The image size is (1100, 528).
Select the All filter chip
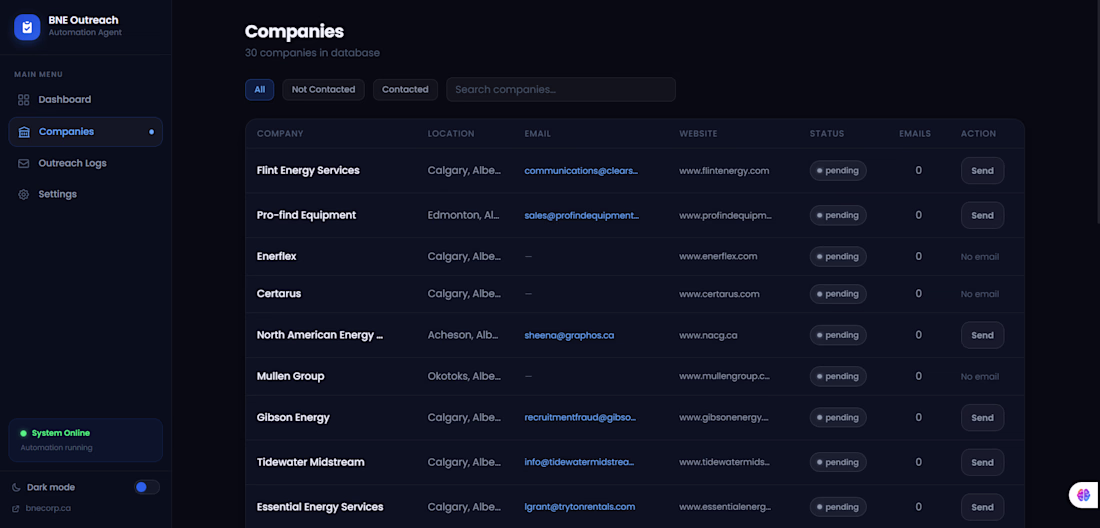(x=259, y=90)
